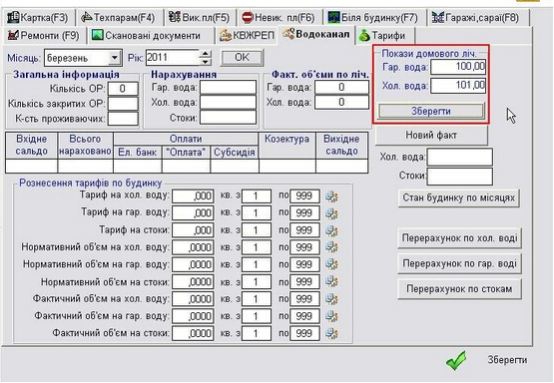
Task: Open the Біля будинку(F7) tab
Action: (x=373, y=17)
